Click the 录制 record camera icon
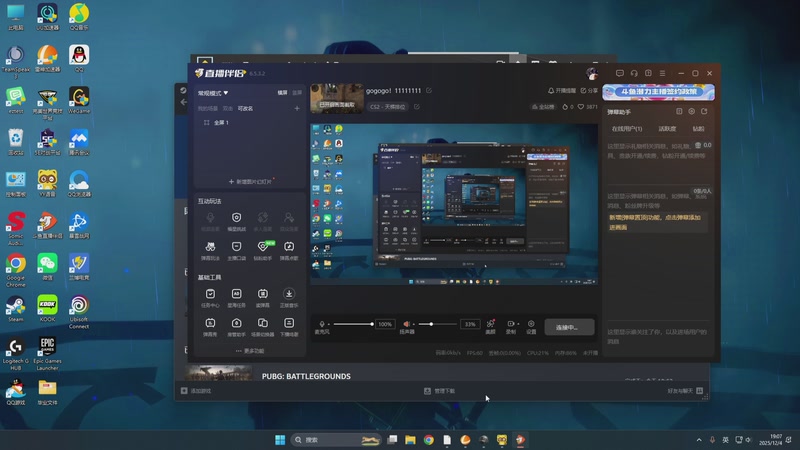 (x=510, y=324)
